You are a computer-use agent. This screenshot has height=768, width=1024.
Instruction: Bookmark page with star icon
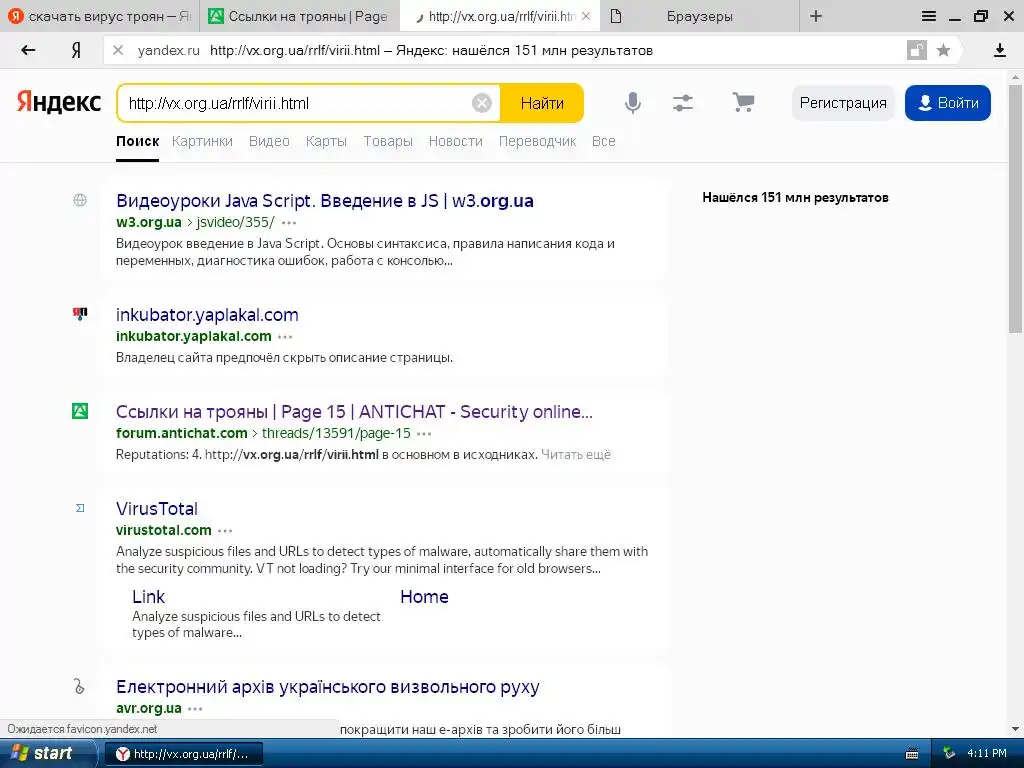coord(943,50)
